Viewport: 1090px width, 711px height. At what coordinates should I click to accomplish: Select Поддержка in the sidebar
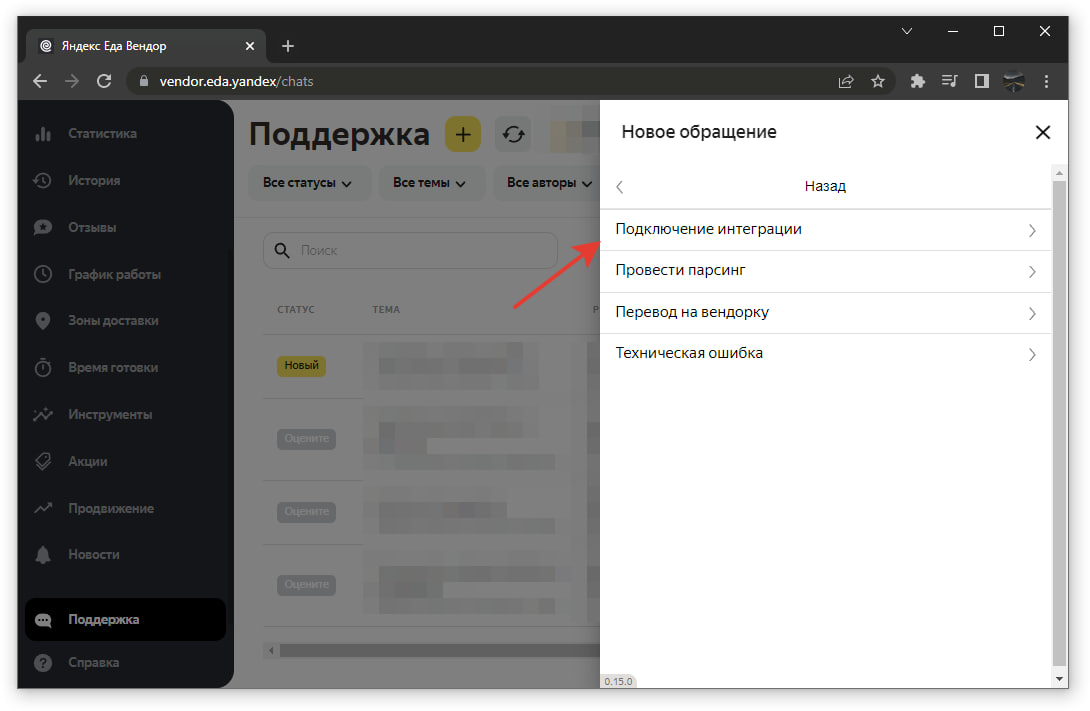point(125,619)
